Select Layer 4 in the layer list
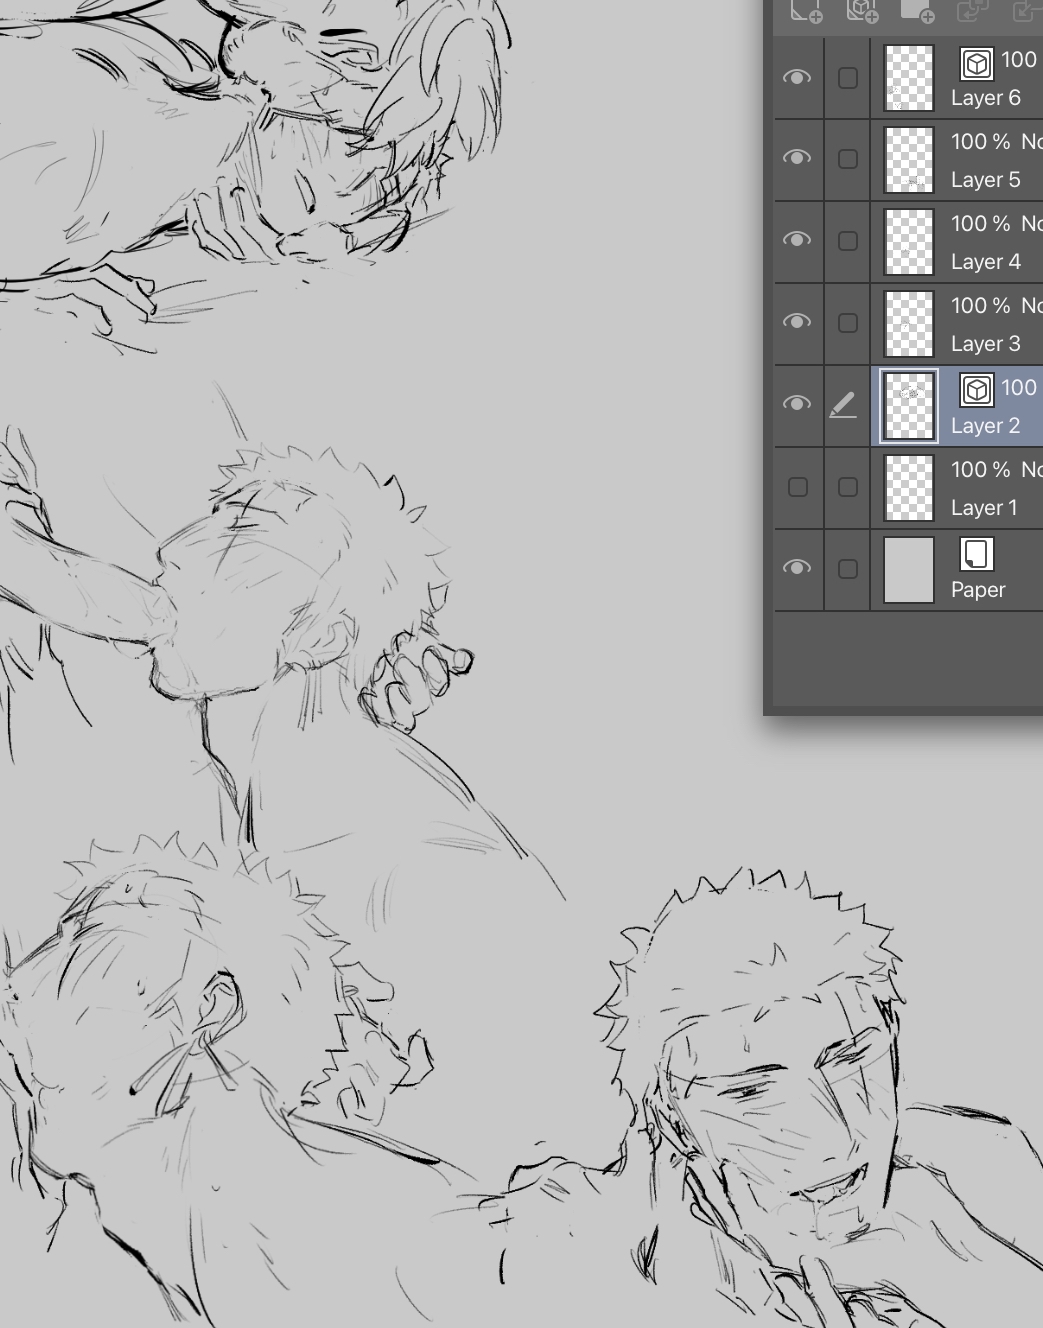The width and height of the screenshot is (1043, 1328). point(985,262)
